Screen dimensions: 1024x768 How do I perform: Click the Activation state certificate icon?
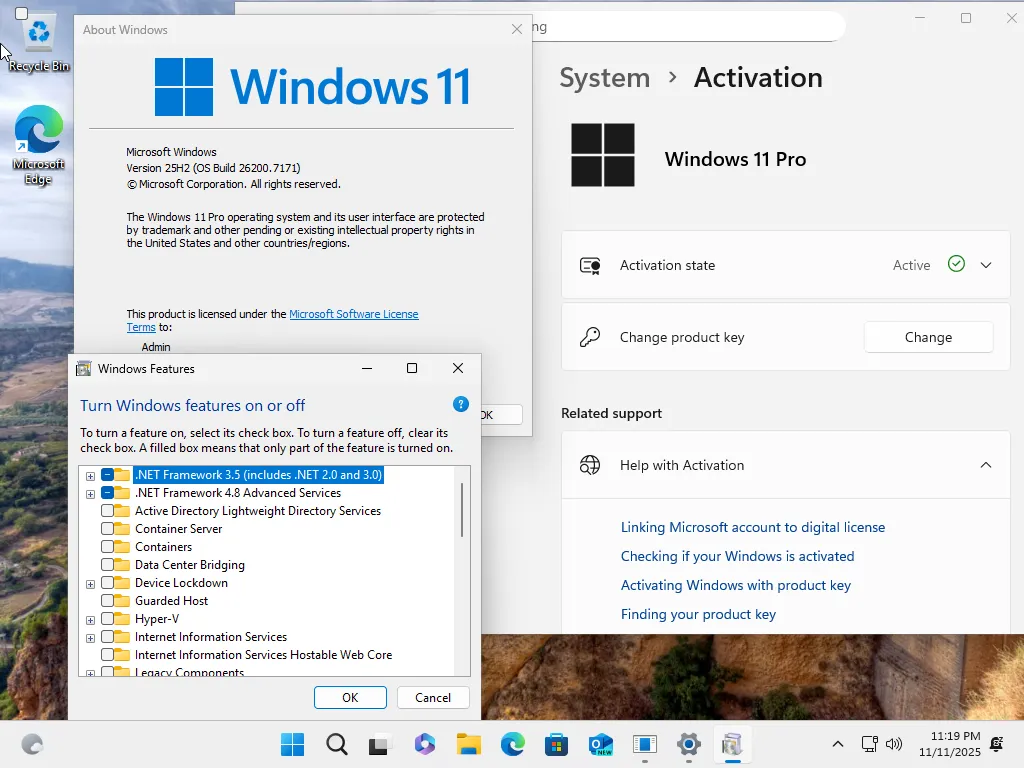(590, 265)
